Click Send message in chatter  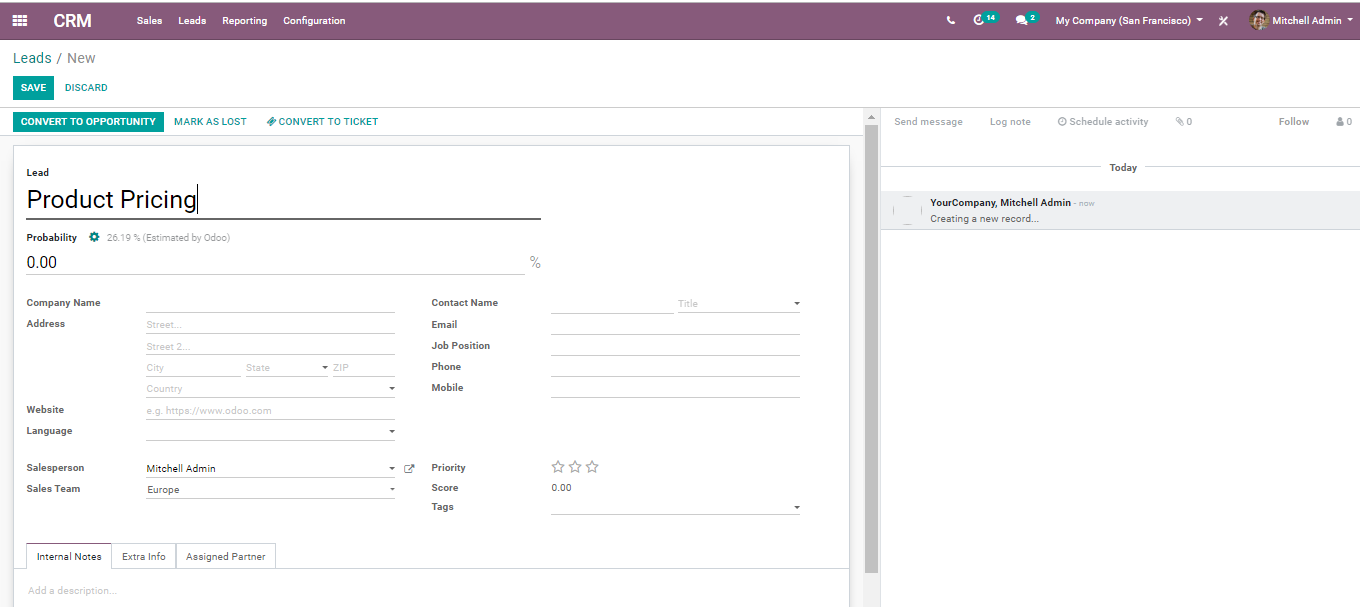928,122
